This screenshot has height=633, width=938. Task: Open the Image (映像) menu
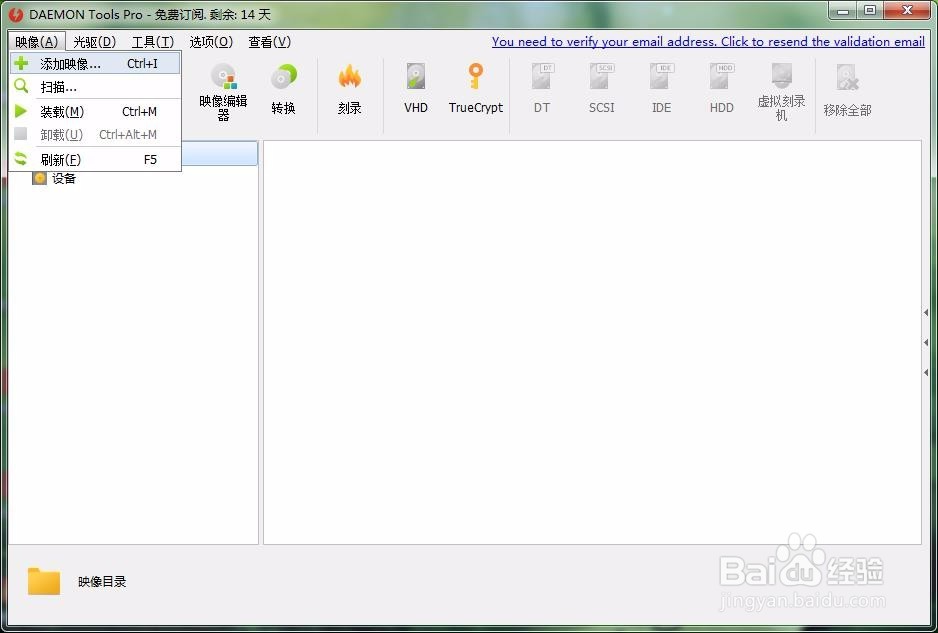[x=37, y=42]
